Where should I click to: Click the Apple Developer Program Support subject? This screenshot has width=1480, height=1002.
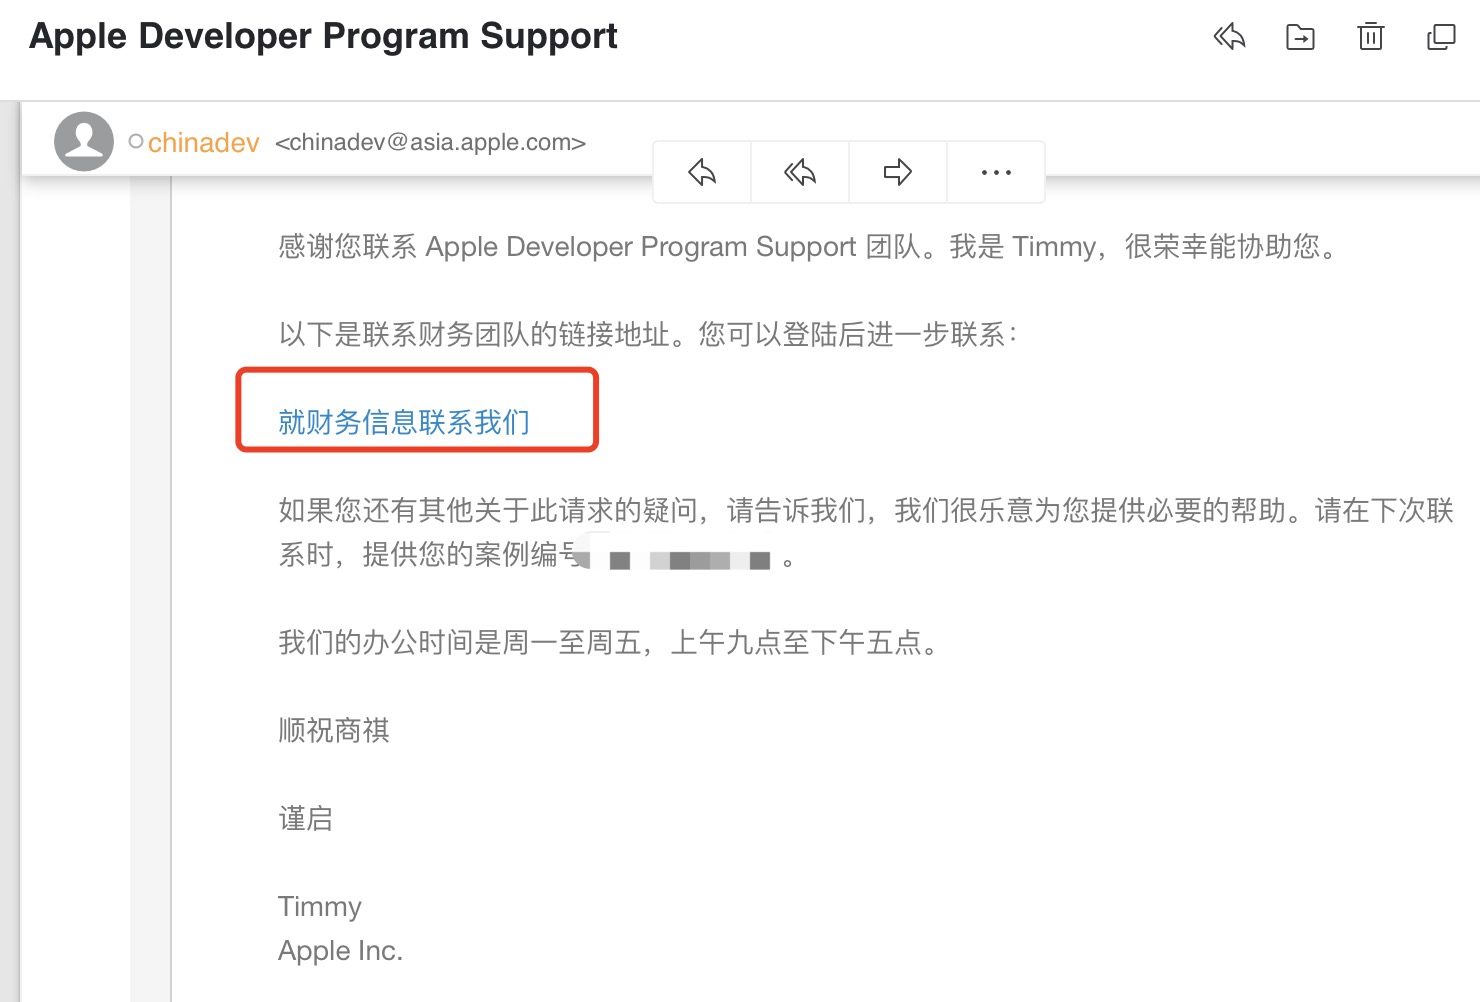tap(323, 36)
